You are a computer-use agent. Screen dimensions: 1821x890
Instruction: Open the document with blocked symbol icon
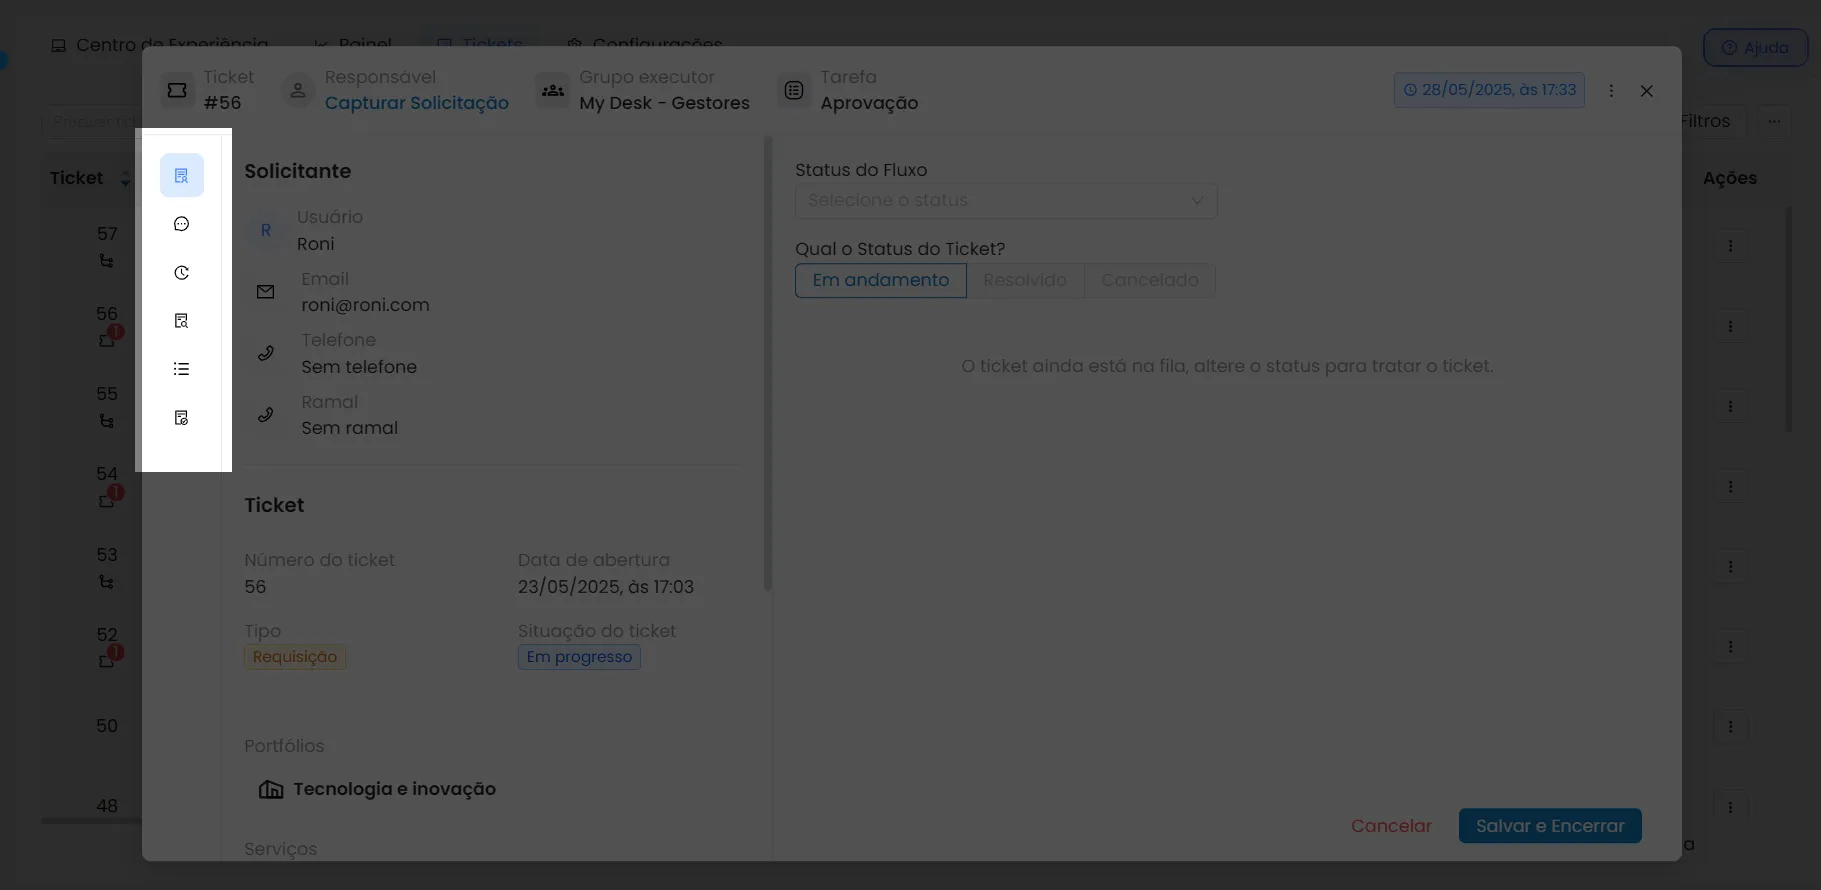[x=181, y=418]
